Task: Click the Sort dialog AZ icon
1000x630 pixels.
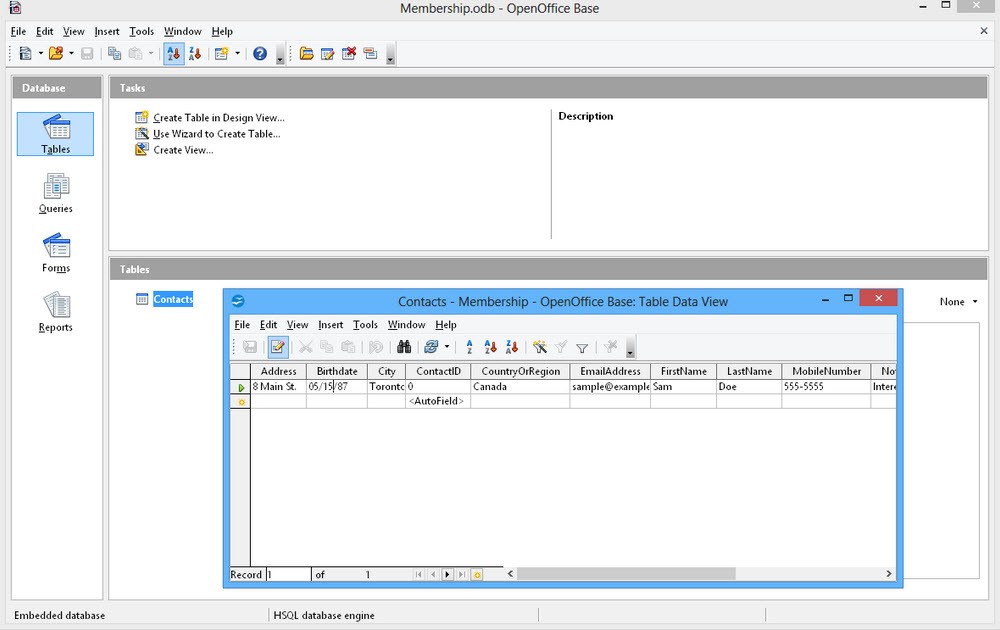Action: coord(469,347)
